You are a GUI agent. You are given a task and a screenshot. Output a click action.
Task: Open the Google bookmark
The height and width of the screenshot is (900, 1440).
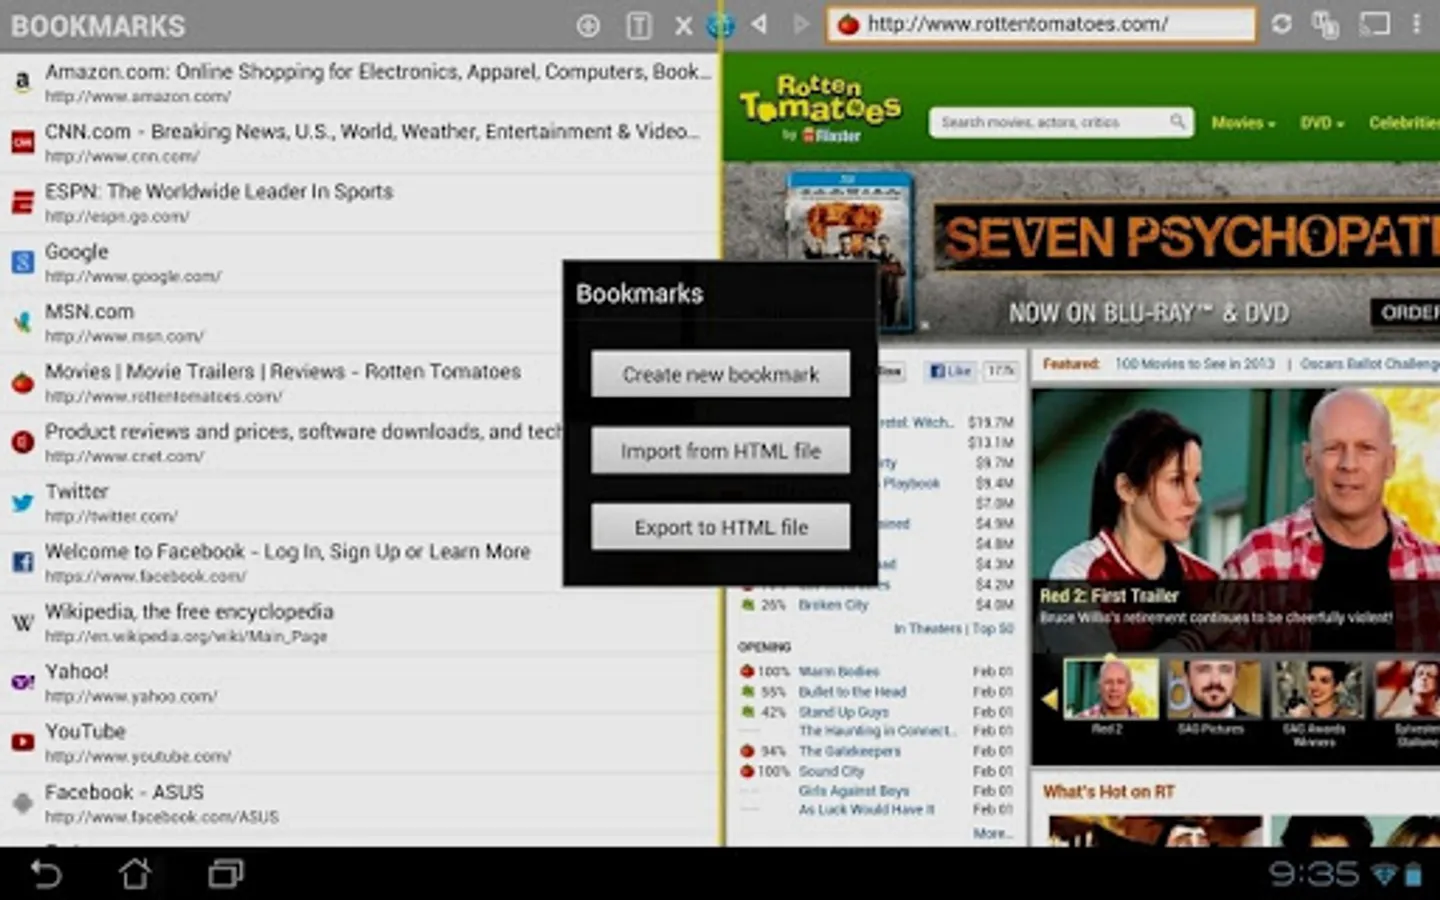(x=280, y=263)
